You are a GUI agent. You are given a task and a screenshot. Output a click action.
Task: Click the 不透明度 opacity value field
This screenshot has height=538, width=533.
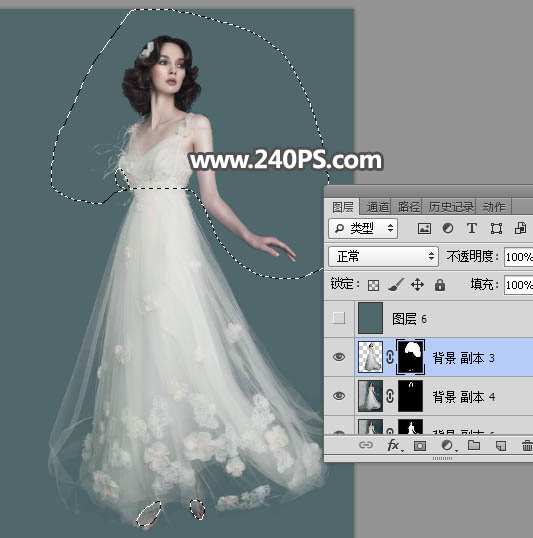click(x=518, y=257)
